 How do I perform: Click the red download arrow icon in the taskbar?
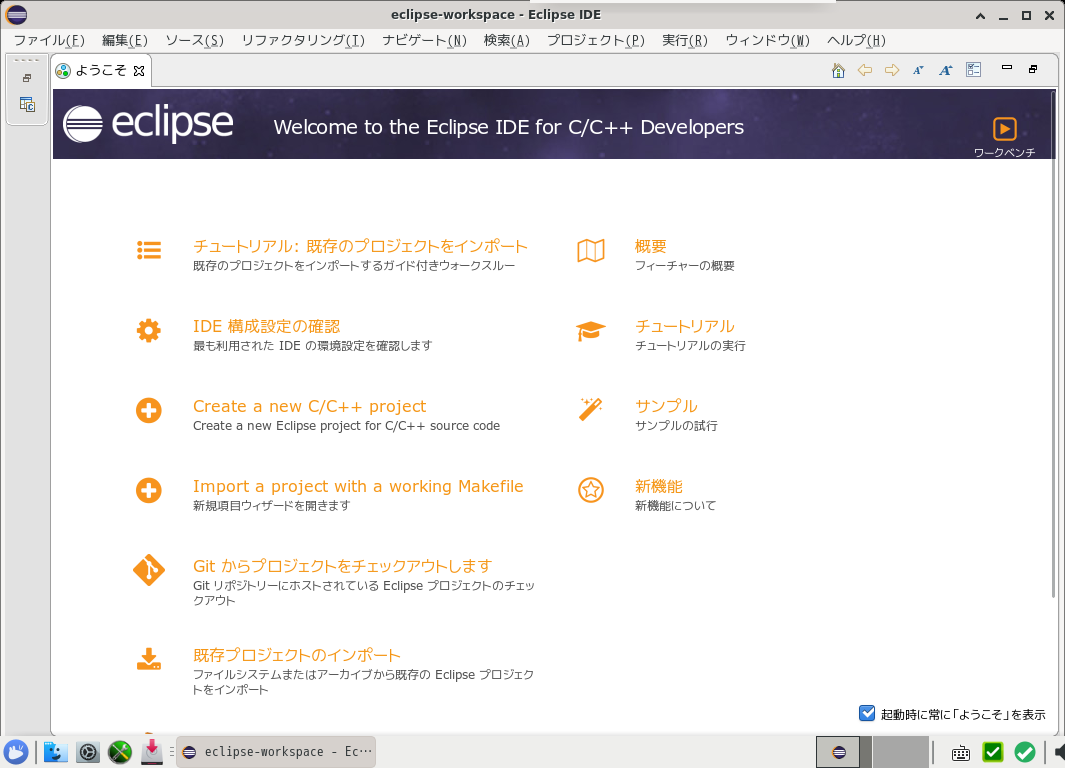(152, 752)
